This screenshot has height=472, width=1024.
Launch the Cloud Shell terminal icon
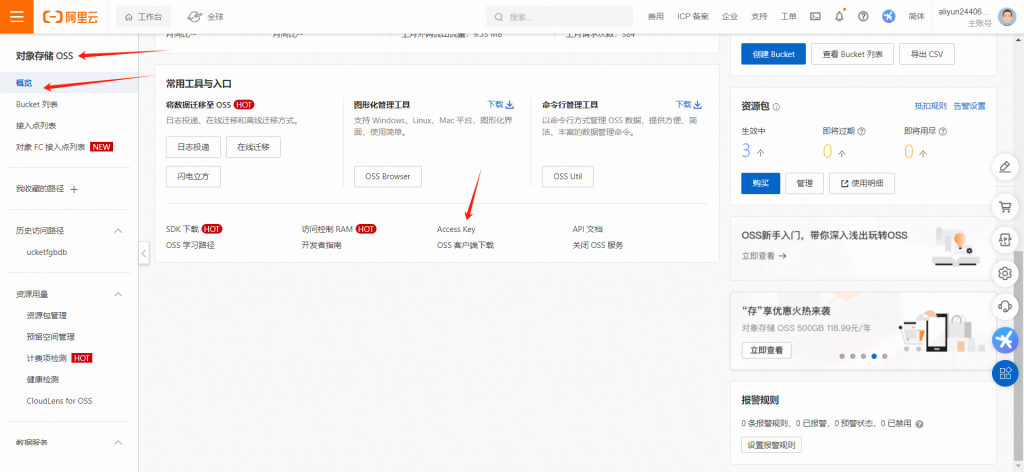815,17
